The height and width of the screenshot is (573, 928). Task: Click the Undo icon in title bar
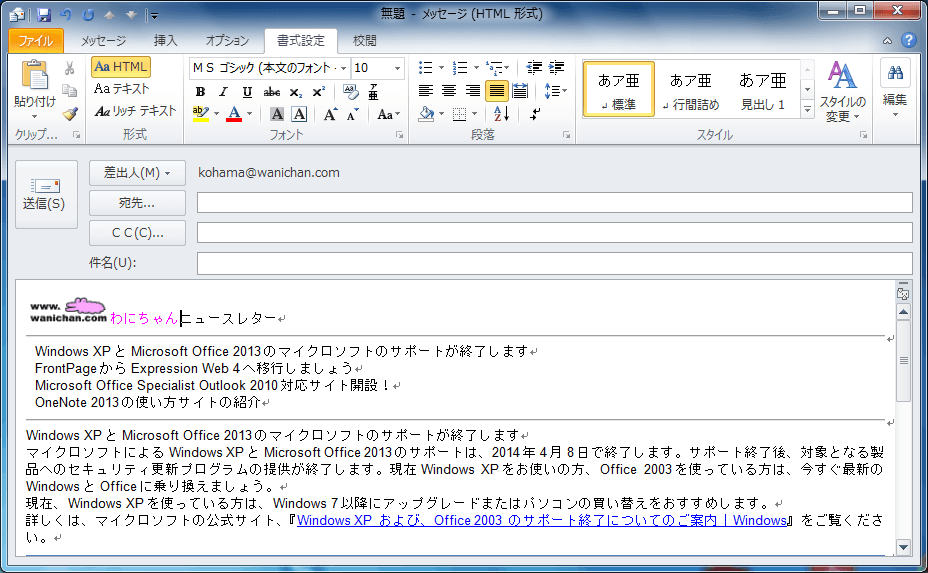[x=65, y=14]
